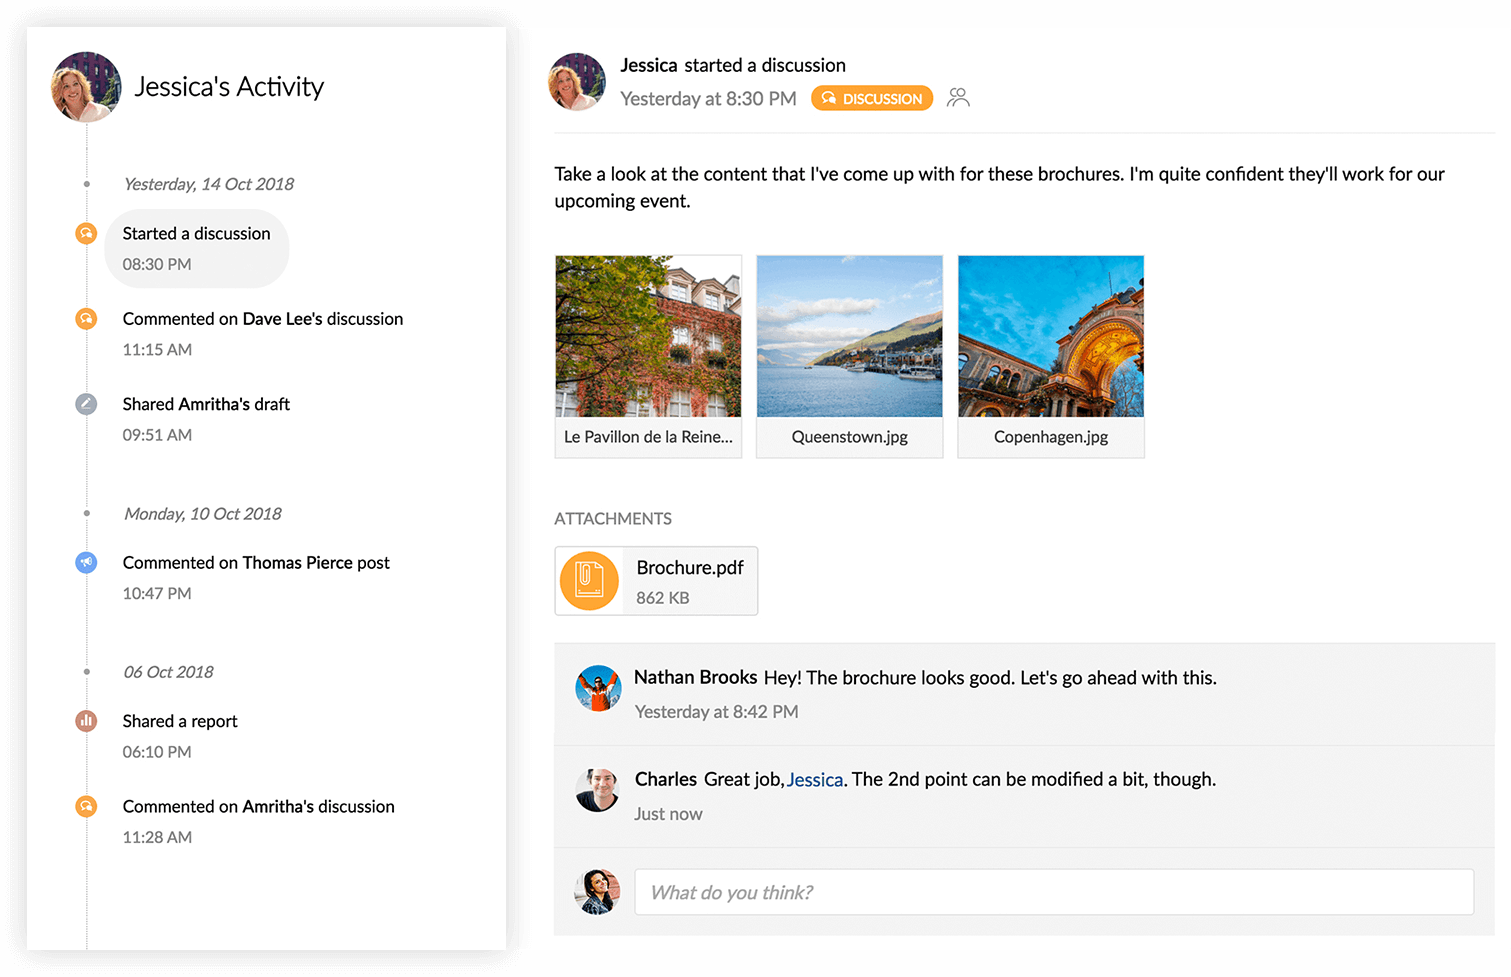Click the blue megaphone icon for Thomas Pierce post
The image size is (1511, 977).
coord(87,562)
